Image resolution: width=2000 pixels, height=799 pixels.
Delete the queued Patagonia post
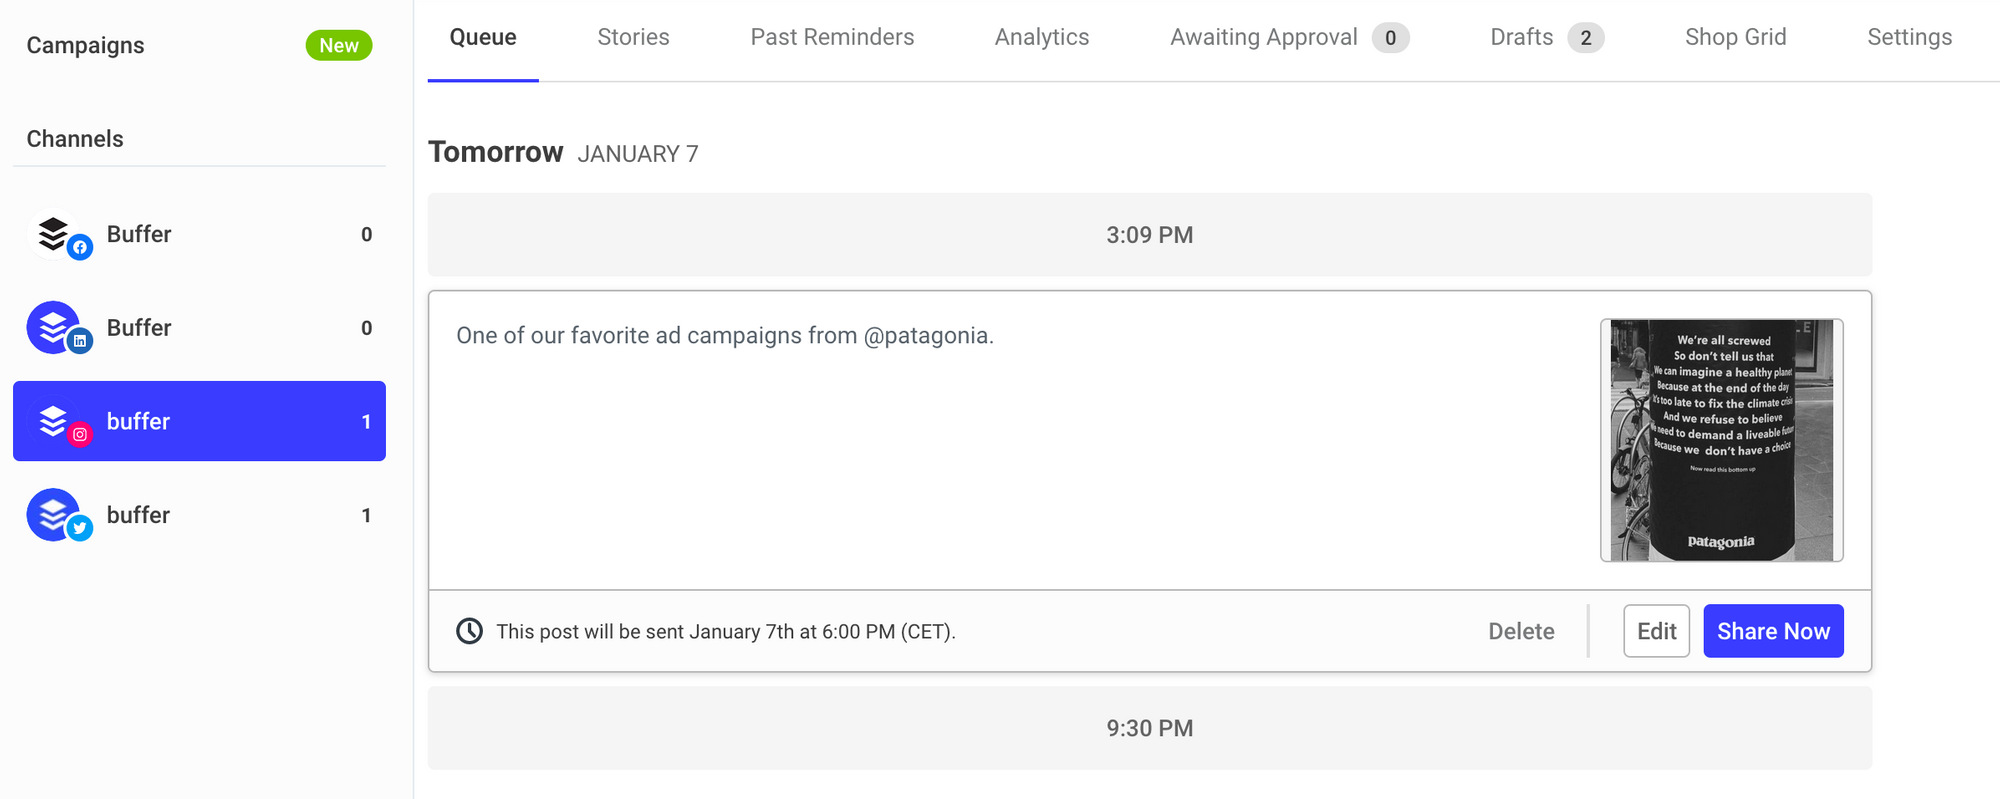pos(1521,631)
